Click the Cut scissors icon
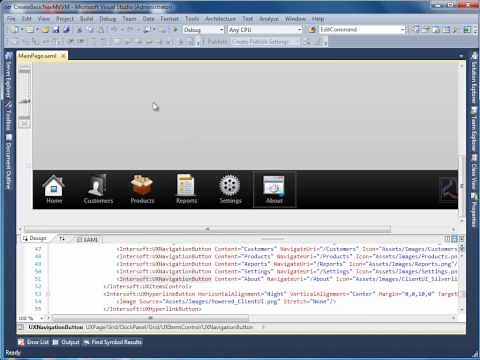This screenshot has width=480, height=360. 80,30
